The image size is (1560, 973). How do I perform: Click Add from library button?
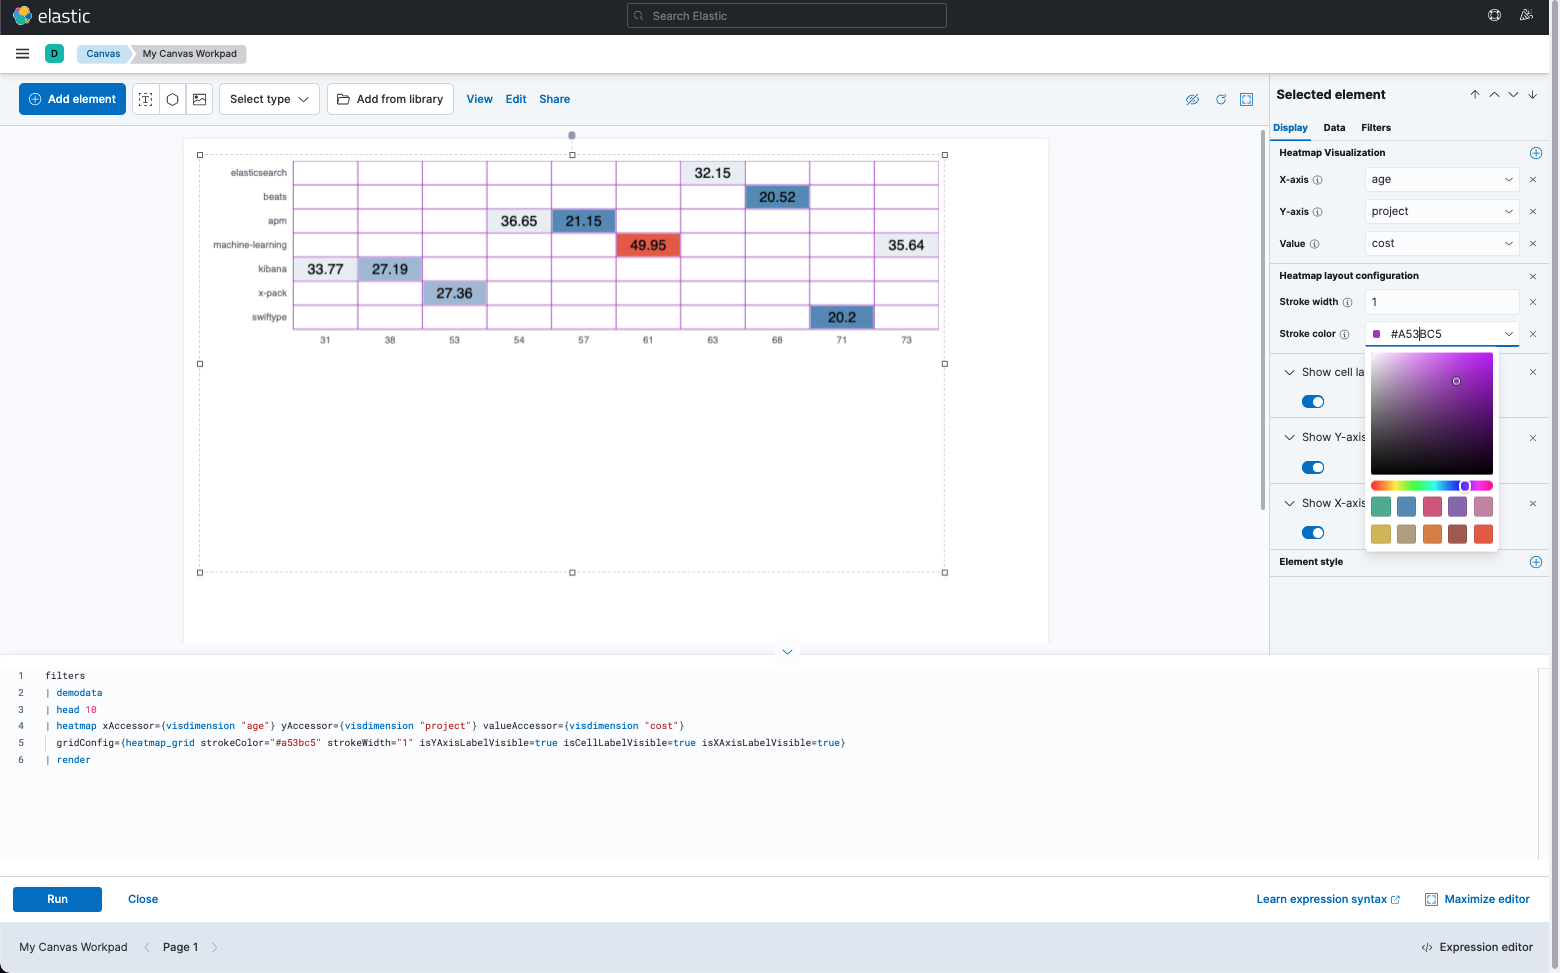(x=390, y=99)
